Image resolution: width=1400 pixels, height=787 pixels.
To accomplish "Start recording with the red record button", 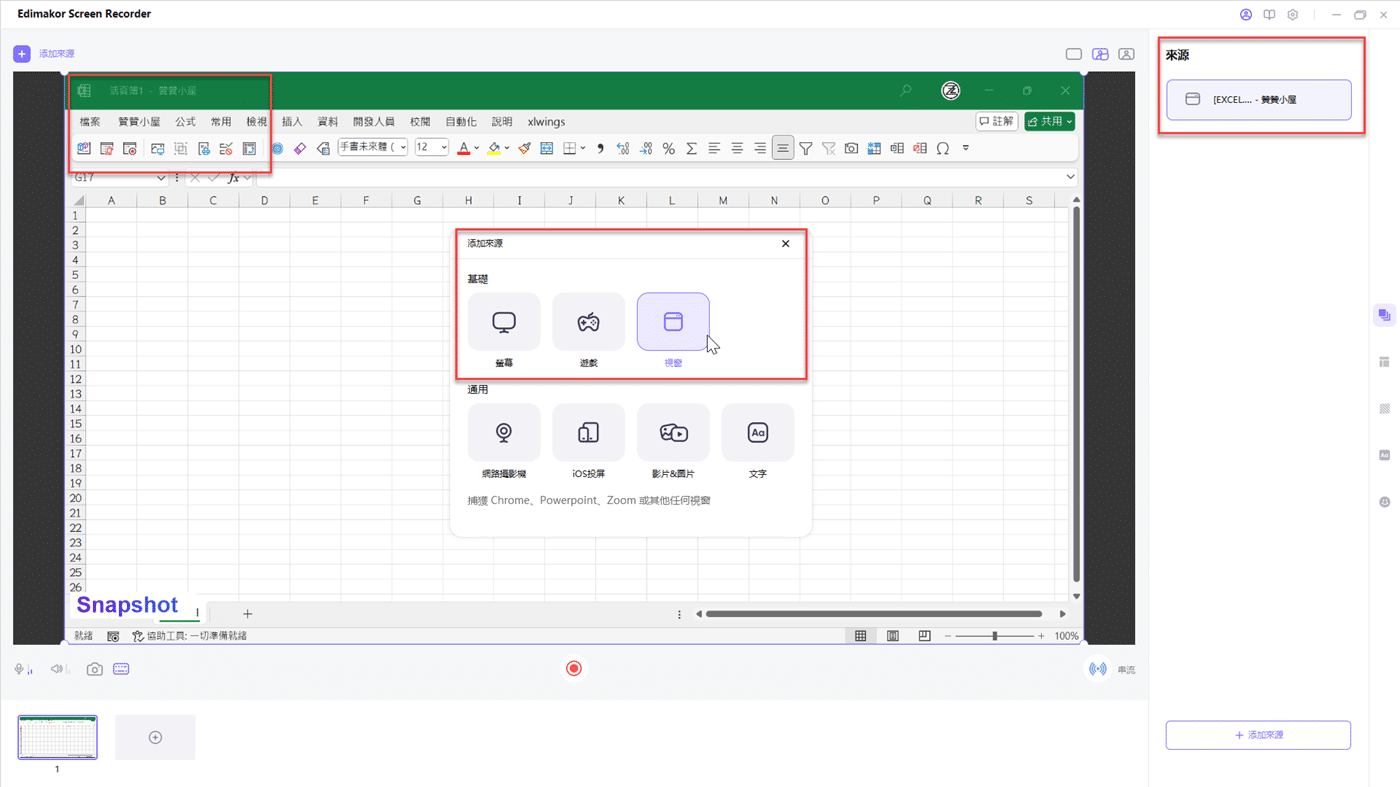I will (574, 669).
